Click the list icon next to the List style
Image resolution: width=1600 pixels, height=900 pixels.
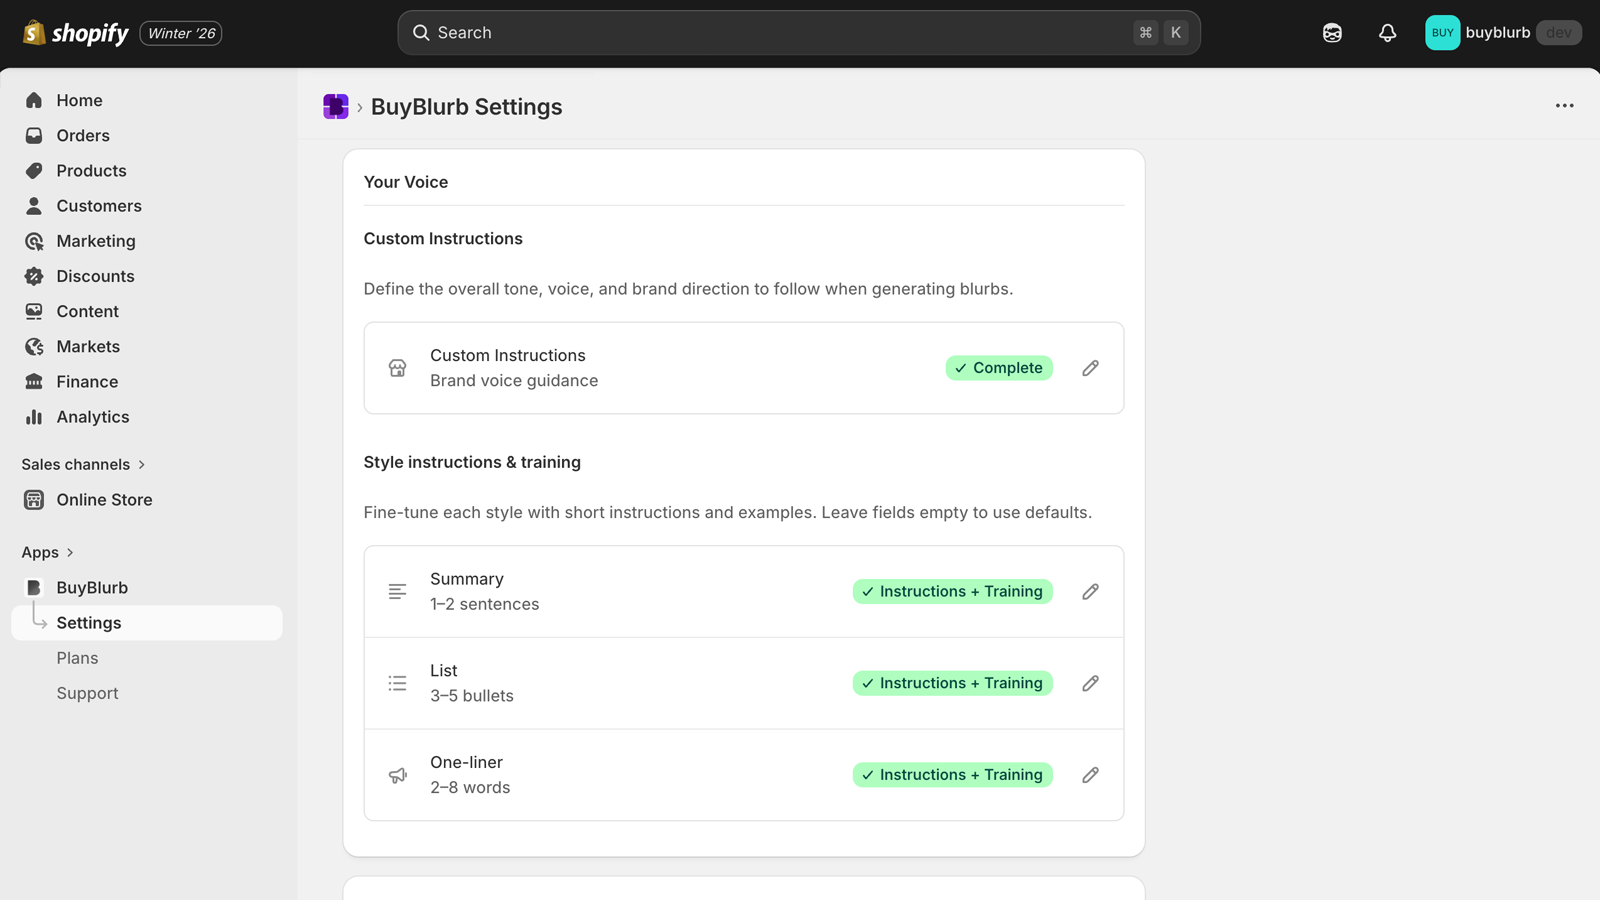point(397,683)
